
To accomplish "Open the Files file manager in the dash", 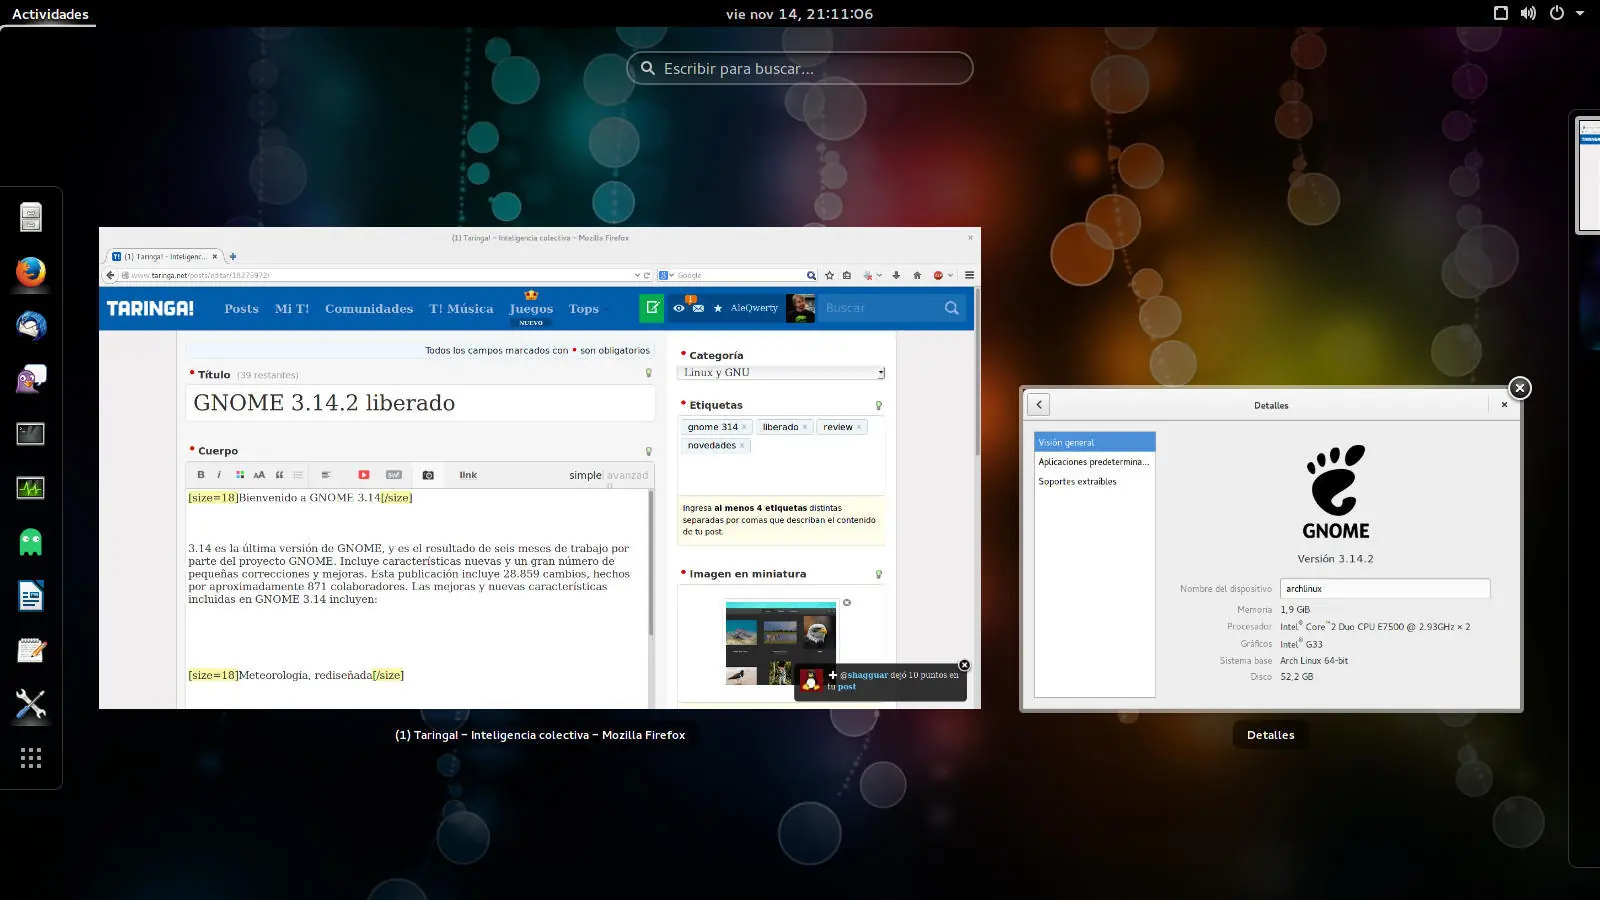I will [31, 217].
